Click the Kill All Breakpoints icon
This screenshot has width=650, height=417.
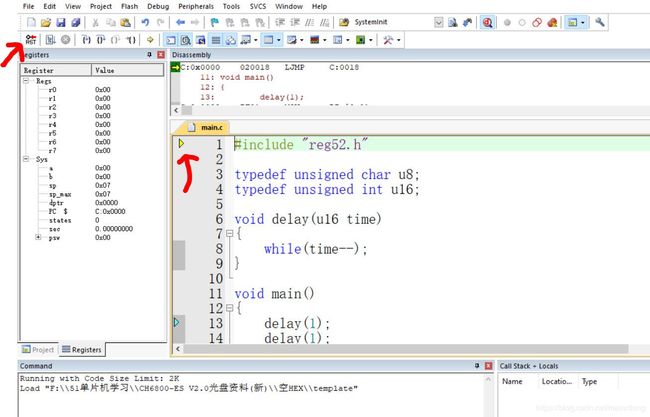click(x=552, y=22)
